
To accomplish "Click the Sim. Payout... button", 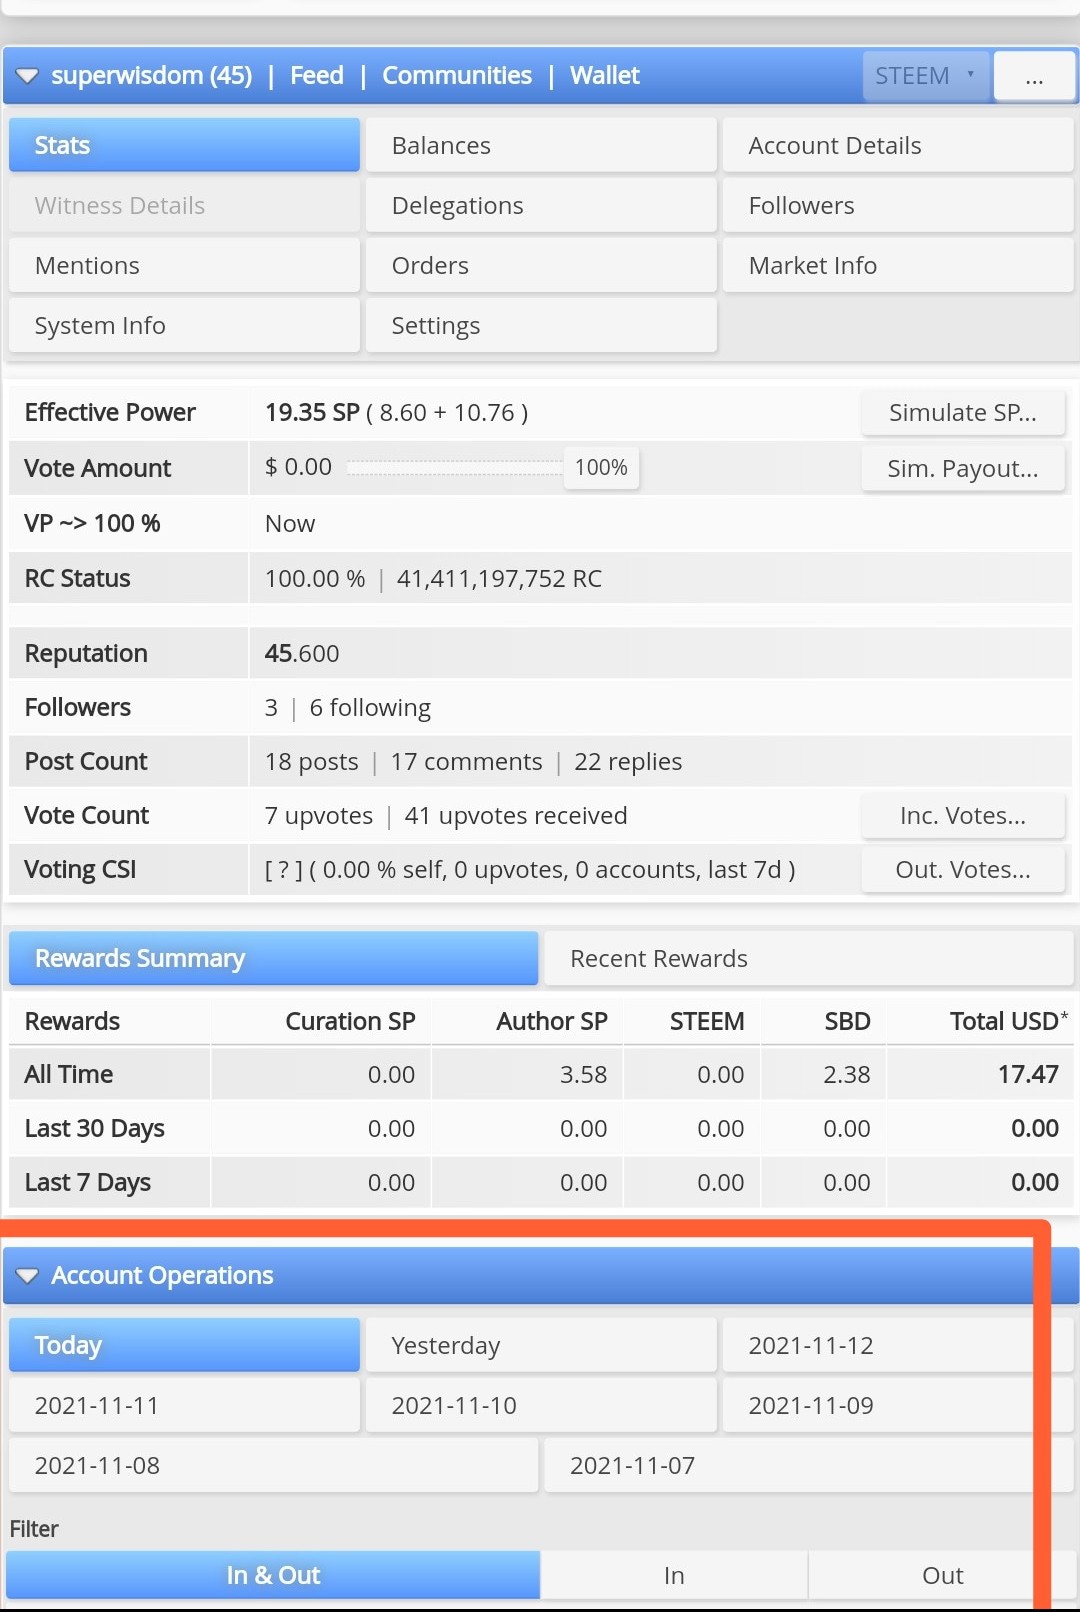I will (963, 468).
